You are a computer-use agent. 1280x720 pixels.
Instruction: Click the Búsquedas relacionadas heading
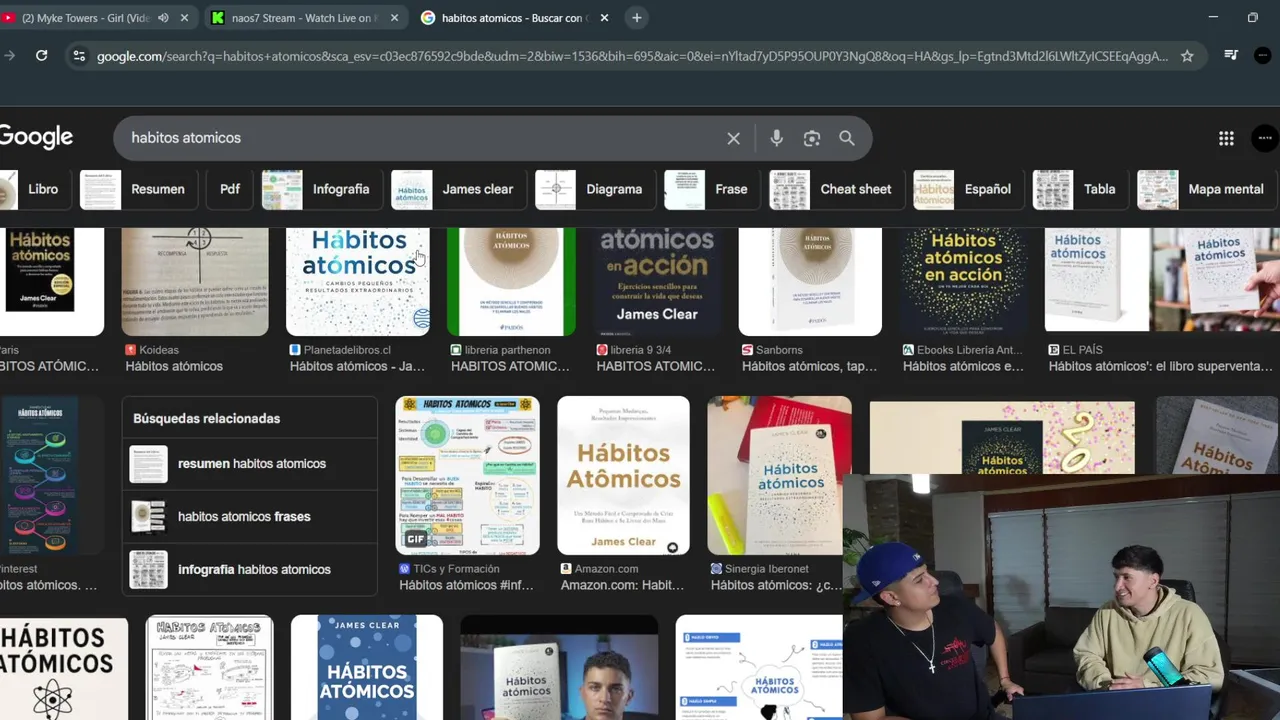[x=206, y=418]
